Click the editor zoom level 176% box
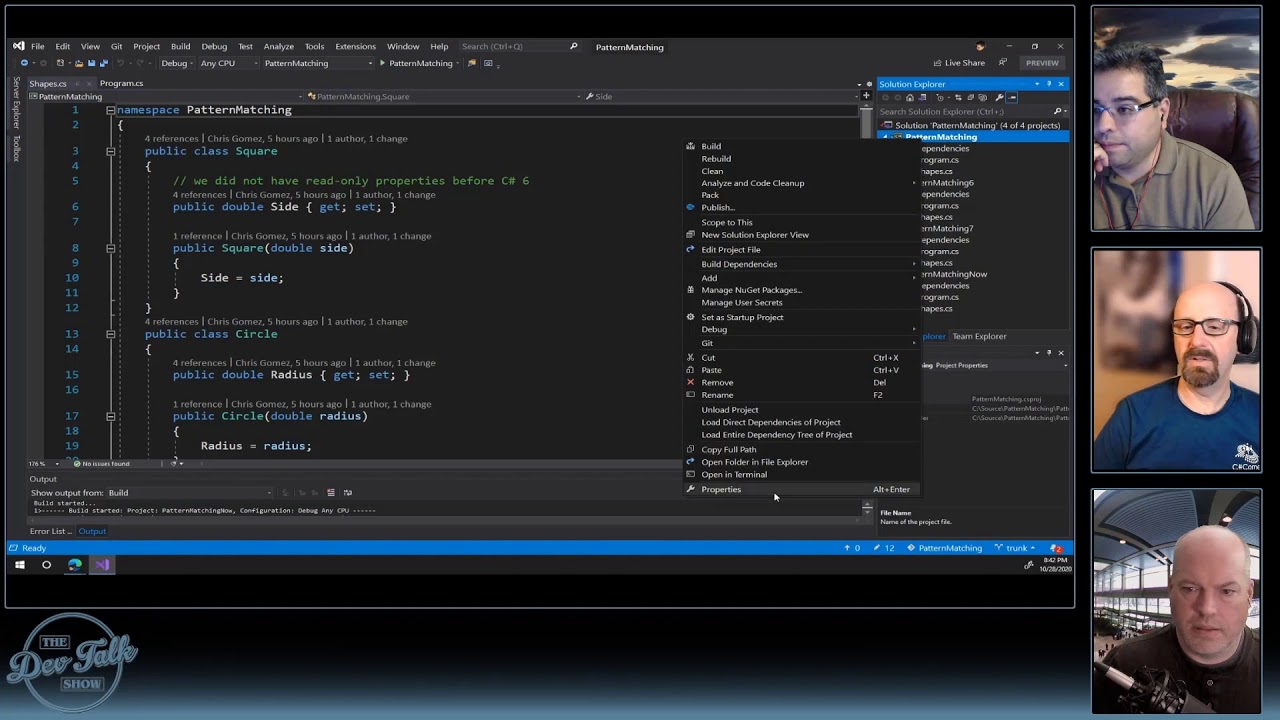The height and width of the screenshot is (720, 1280). pos(44,464)
